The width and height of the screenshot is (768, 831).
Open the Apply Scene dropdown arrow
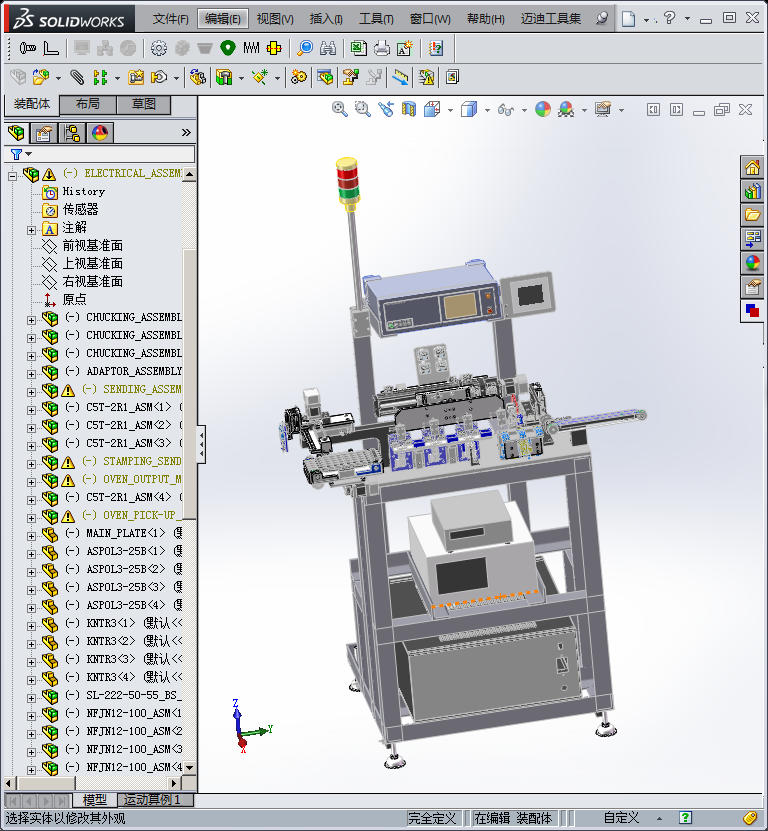585,110
